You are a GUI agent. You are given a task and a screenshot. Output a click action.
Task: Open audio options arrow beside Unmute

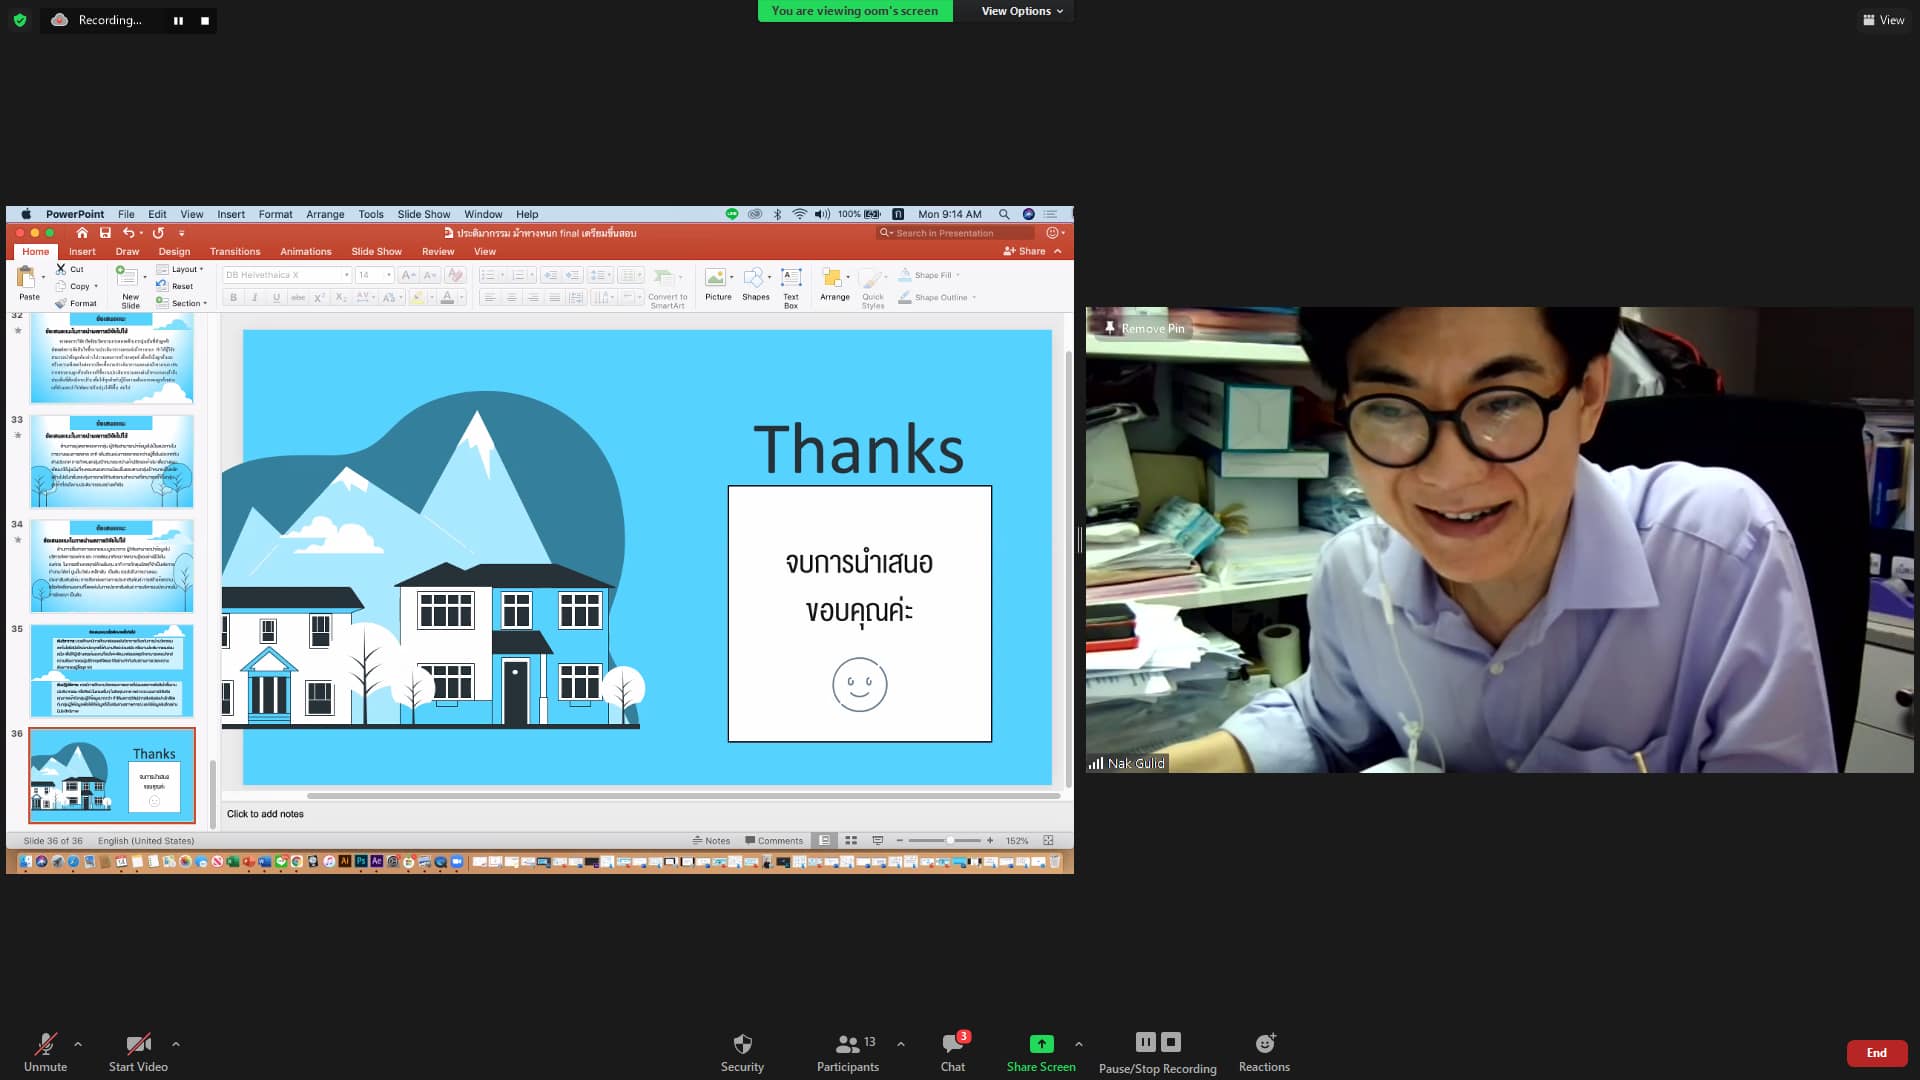78,1044
